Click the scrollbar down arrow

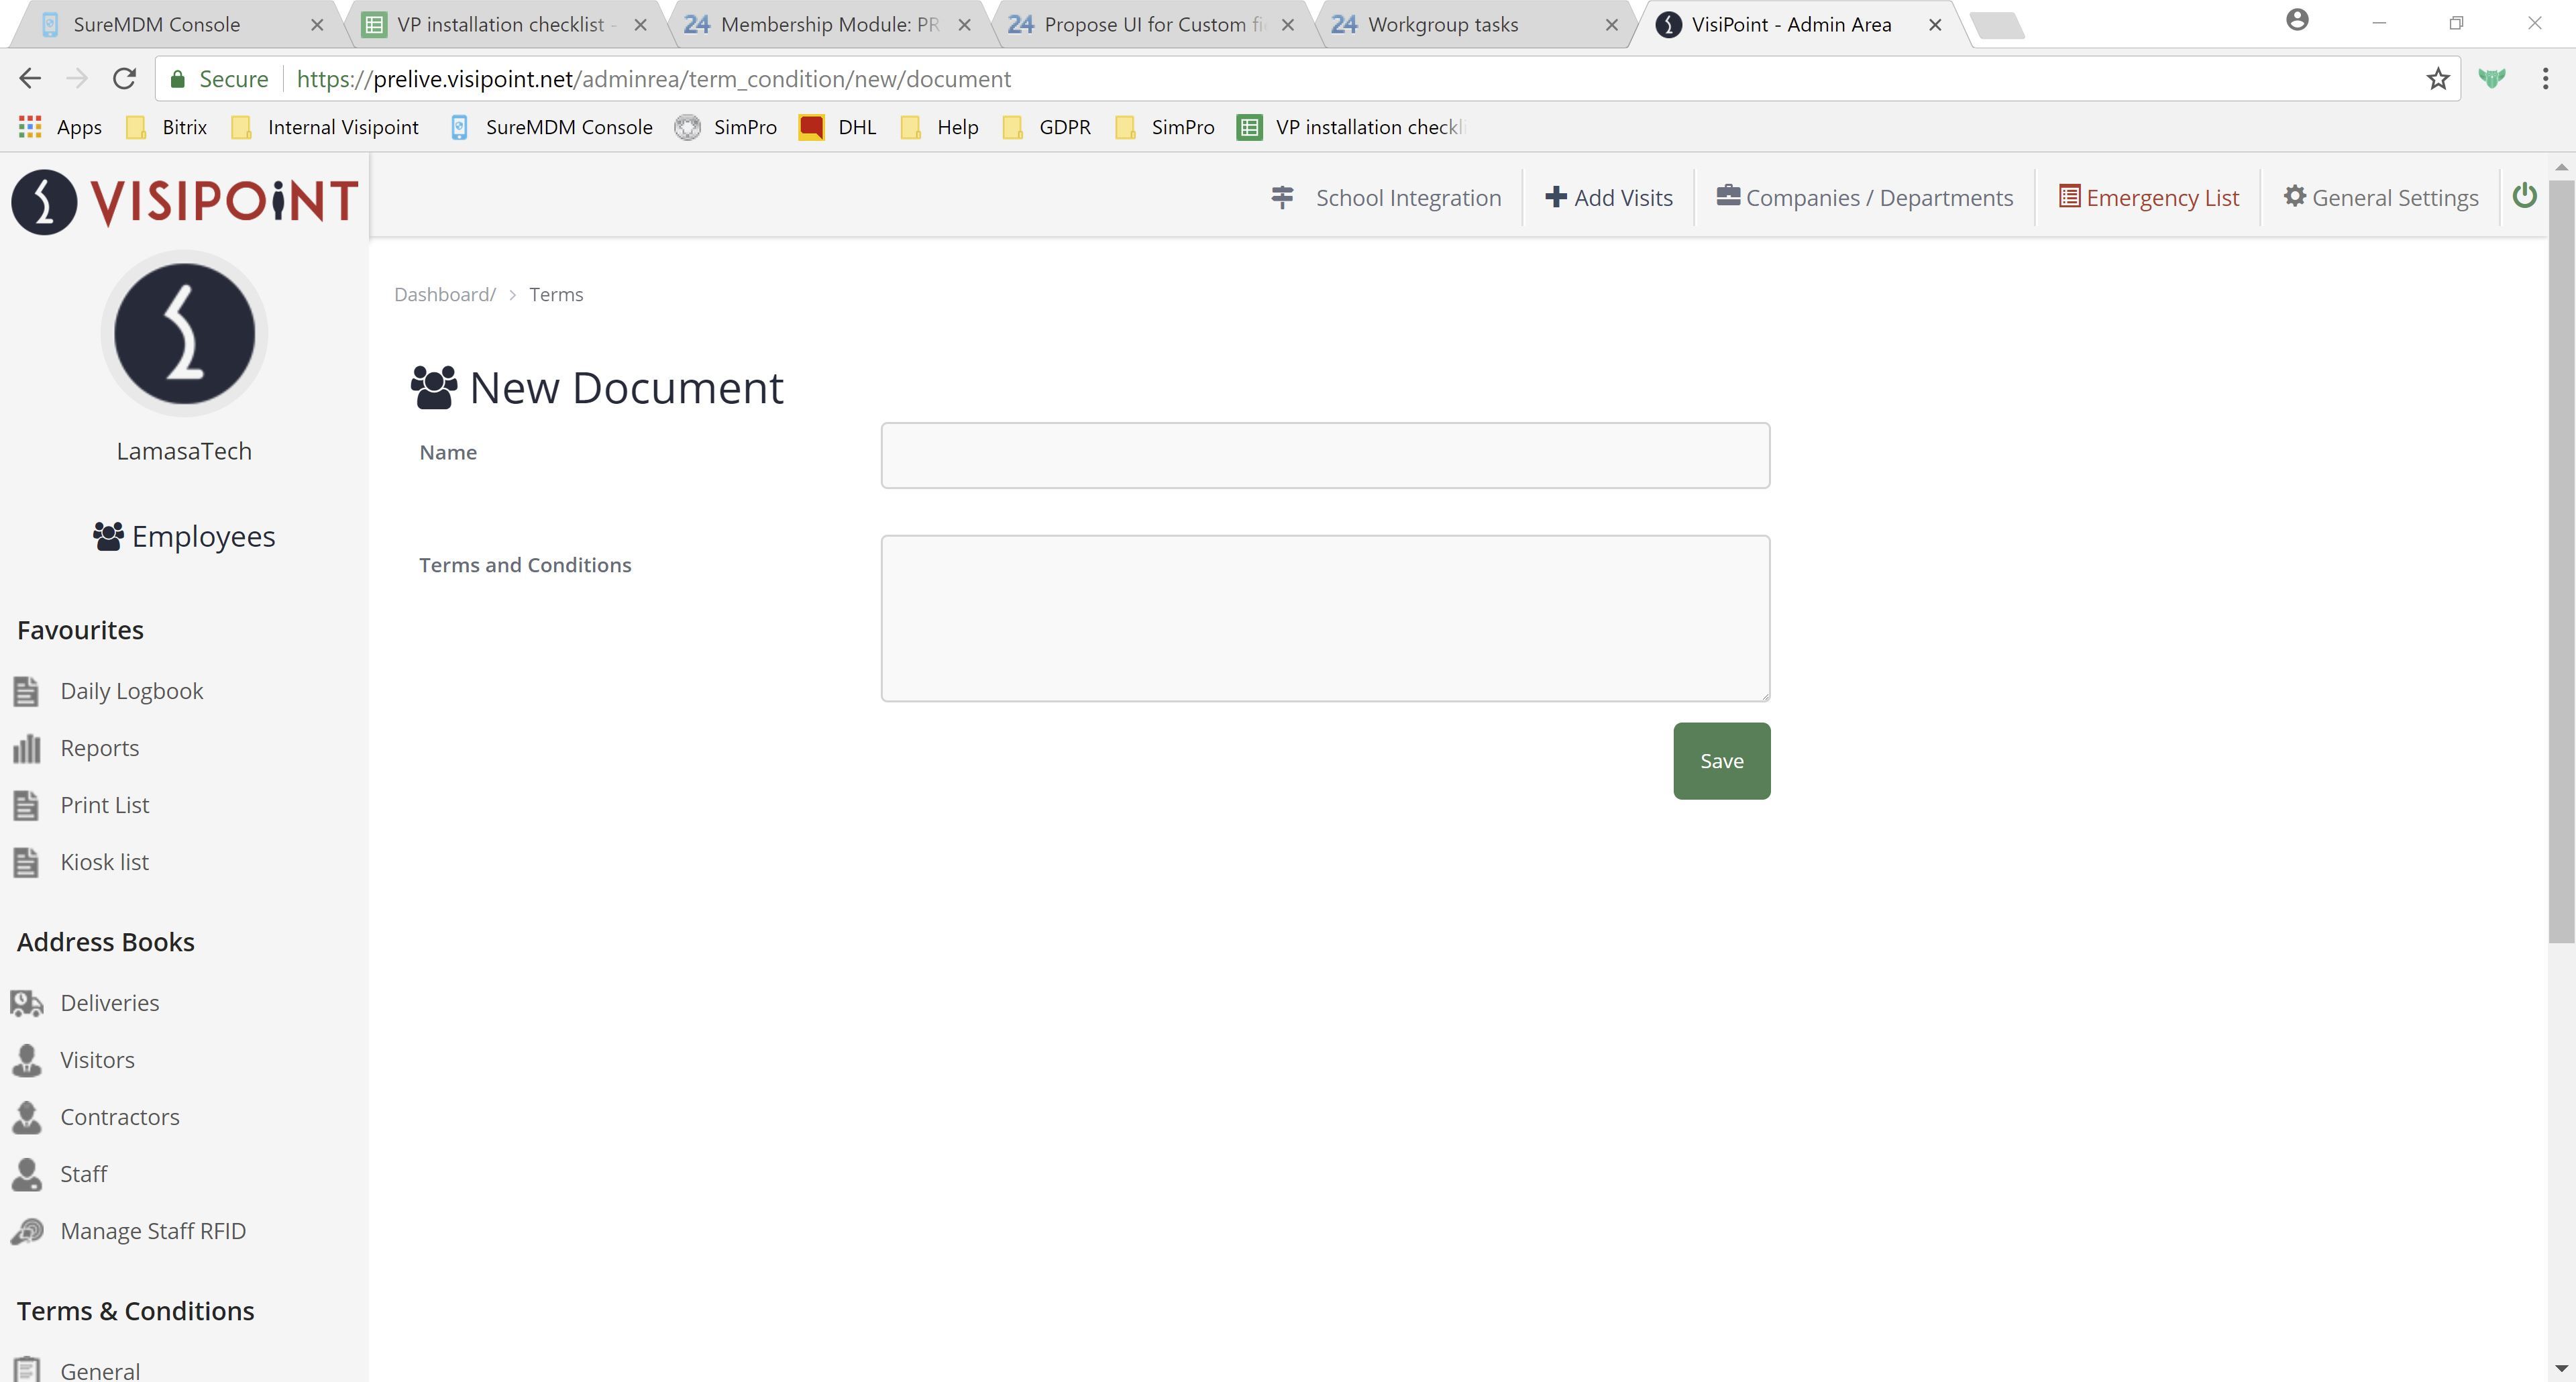click(x=2561, y=1368)
